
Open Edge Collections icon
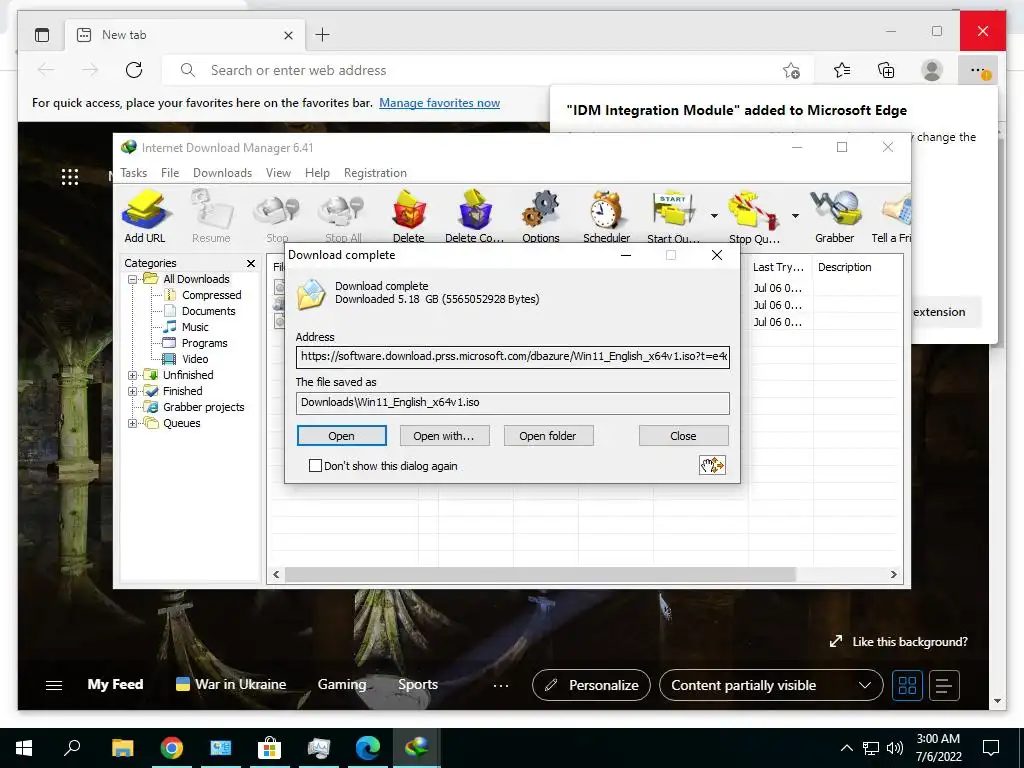pyautogui.click(x=886, y=70)
